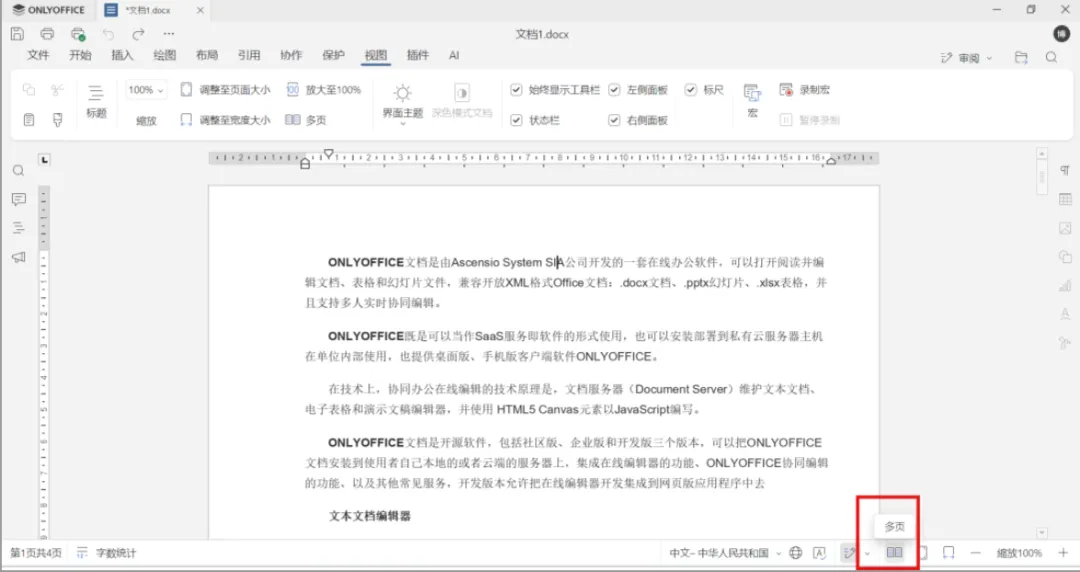This screenshot has height=572, width=1080.
Task: Open image settings in right sidebar
Action: (x=1065, y=228)
